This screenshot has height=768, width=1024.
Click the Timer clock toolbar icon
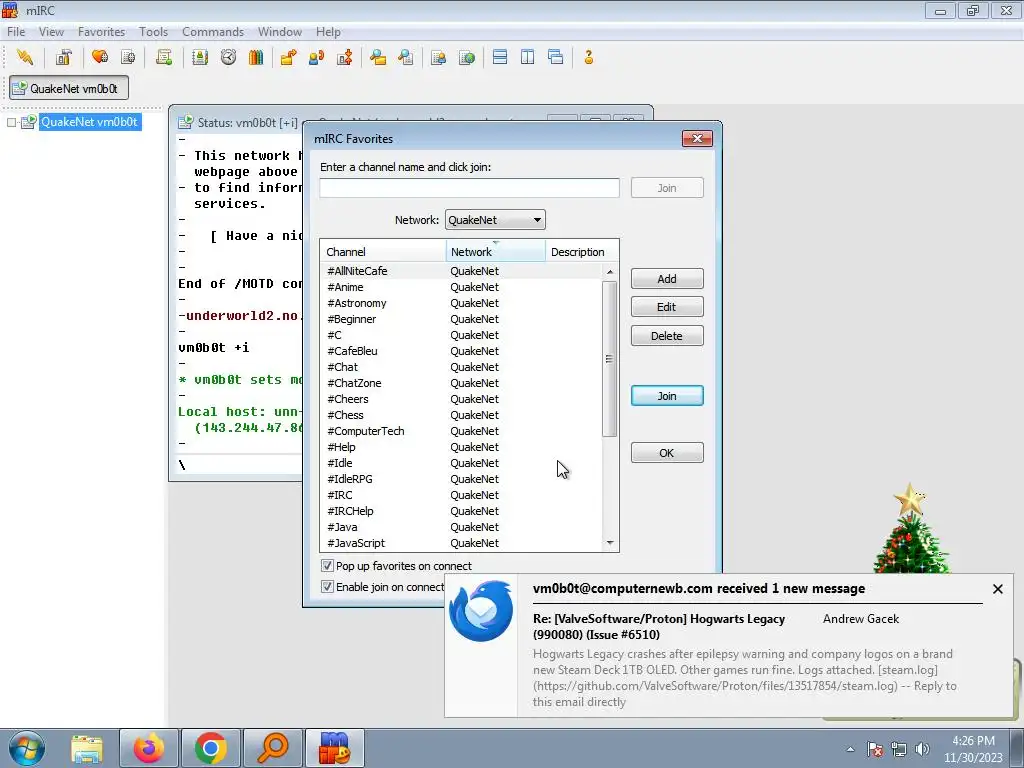pyautogui.click(x=228, y=57)
